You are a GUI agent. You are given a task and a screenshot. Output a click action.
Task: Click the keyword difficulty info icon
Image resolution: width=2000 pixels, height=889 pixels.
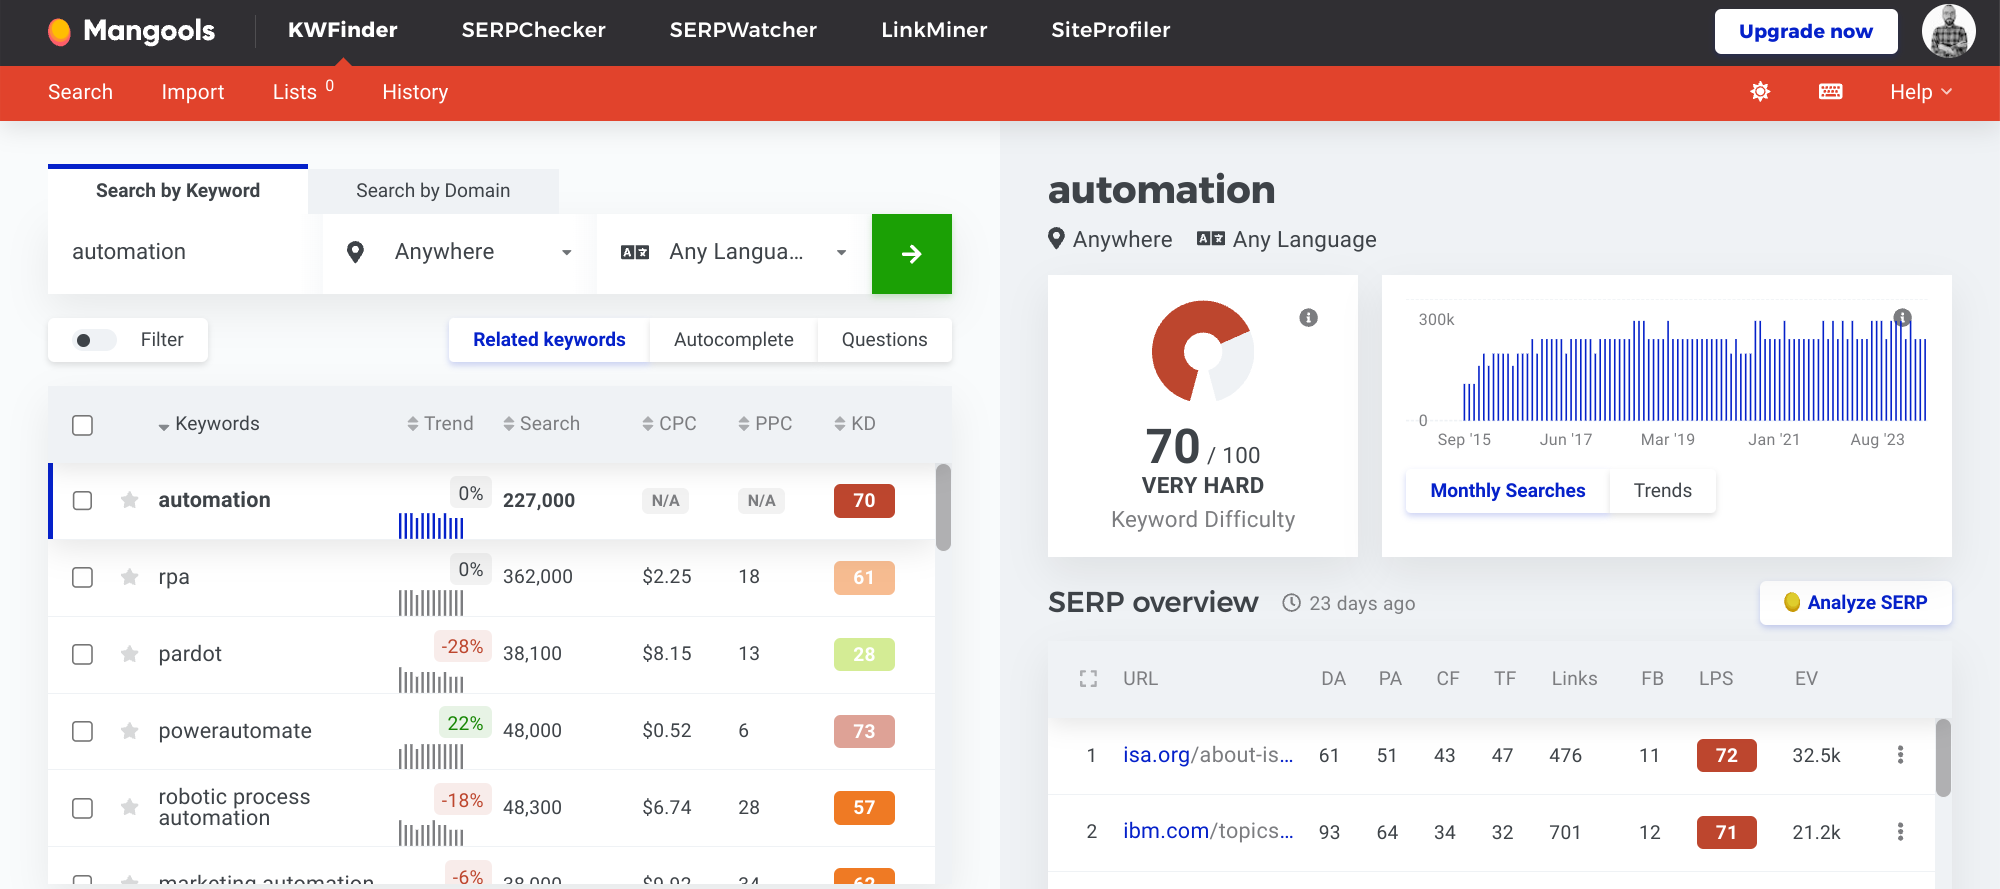click(1308, 318)
